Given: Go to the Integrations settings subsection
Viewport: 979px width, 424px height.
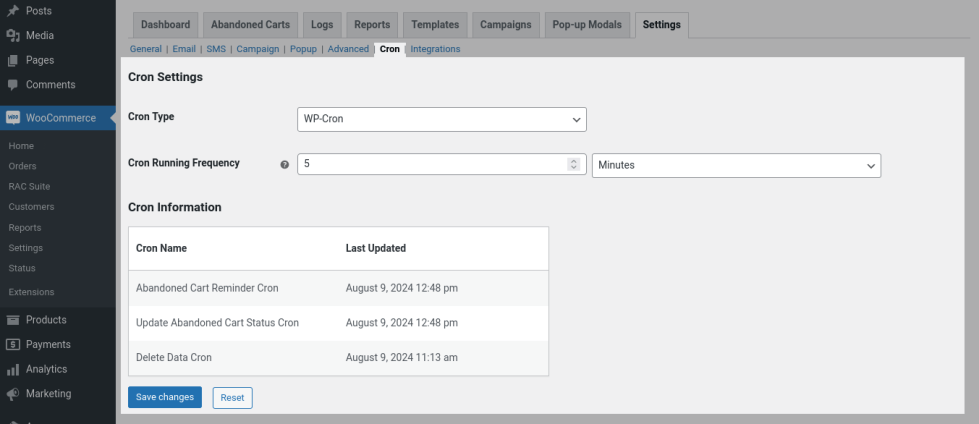Looking at the screenshot, I should pyautogui.click(x=435, y=49).
